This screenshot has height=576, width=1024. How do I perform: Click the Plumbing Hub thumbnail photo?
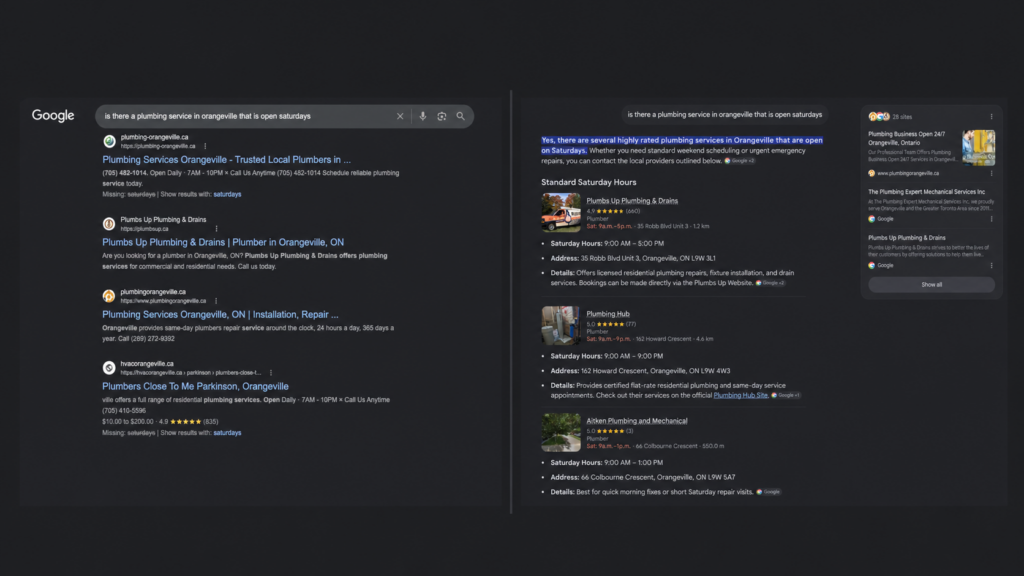561,325
